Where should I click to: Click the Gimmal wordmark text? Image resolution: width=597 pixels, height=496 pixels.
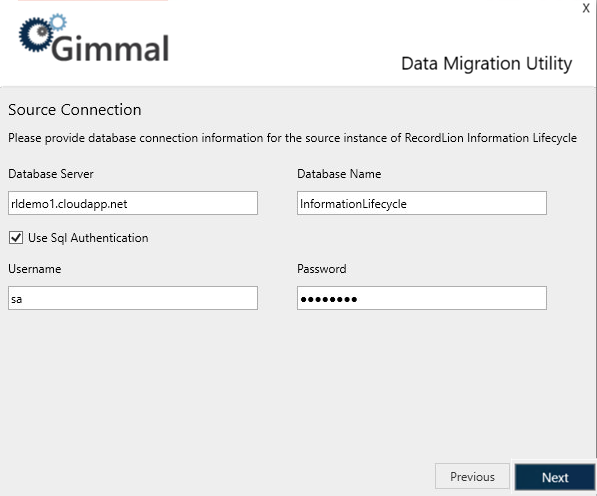(x=110, y=48)
